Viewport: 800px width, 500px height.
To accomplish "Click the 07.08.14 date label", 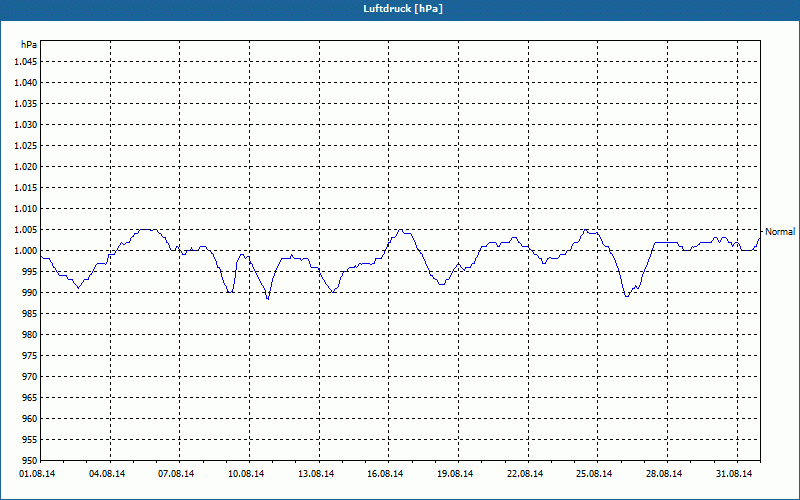I will point(176,474).
